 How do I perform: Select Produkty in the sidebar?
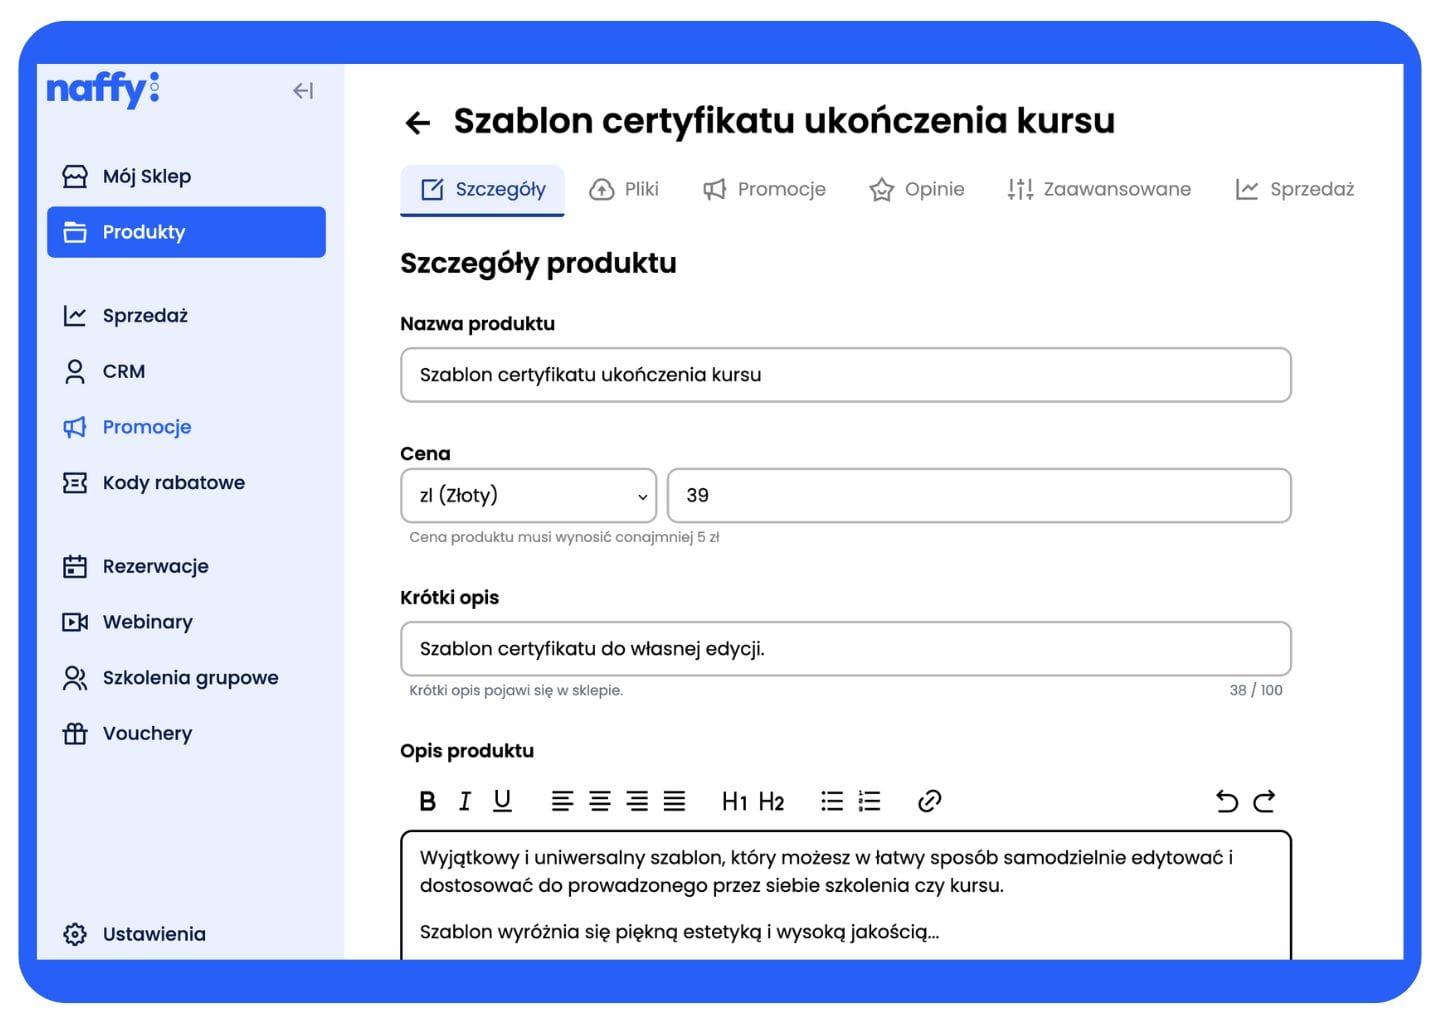click(x=186, y=232)
